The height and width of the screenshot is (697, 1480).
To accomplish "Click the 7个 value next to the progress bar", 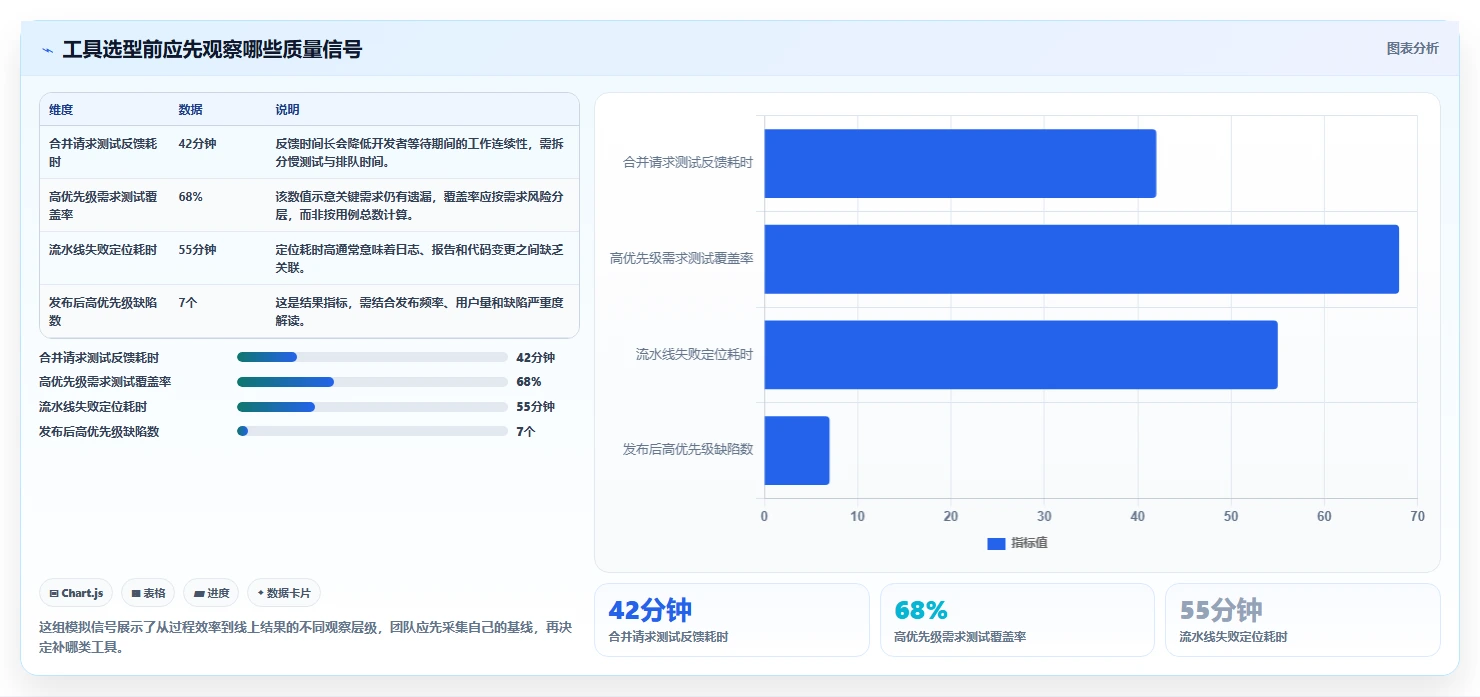I will coord(526,431).
